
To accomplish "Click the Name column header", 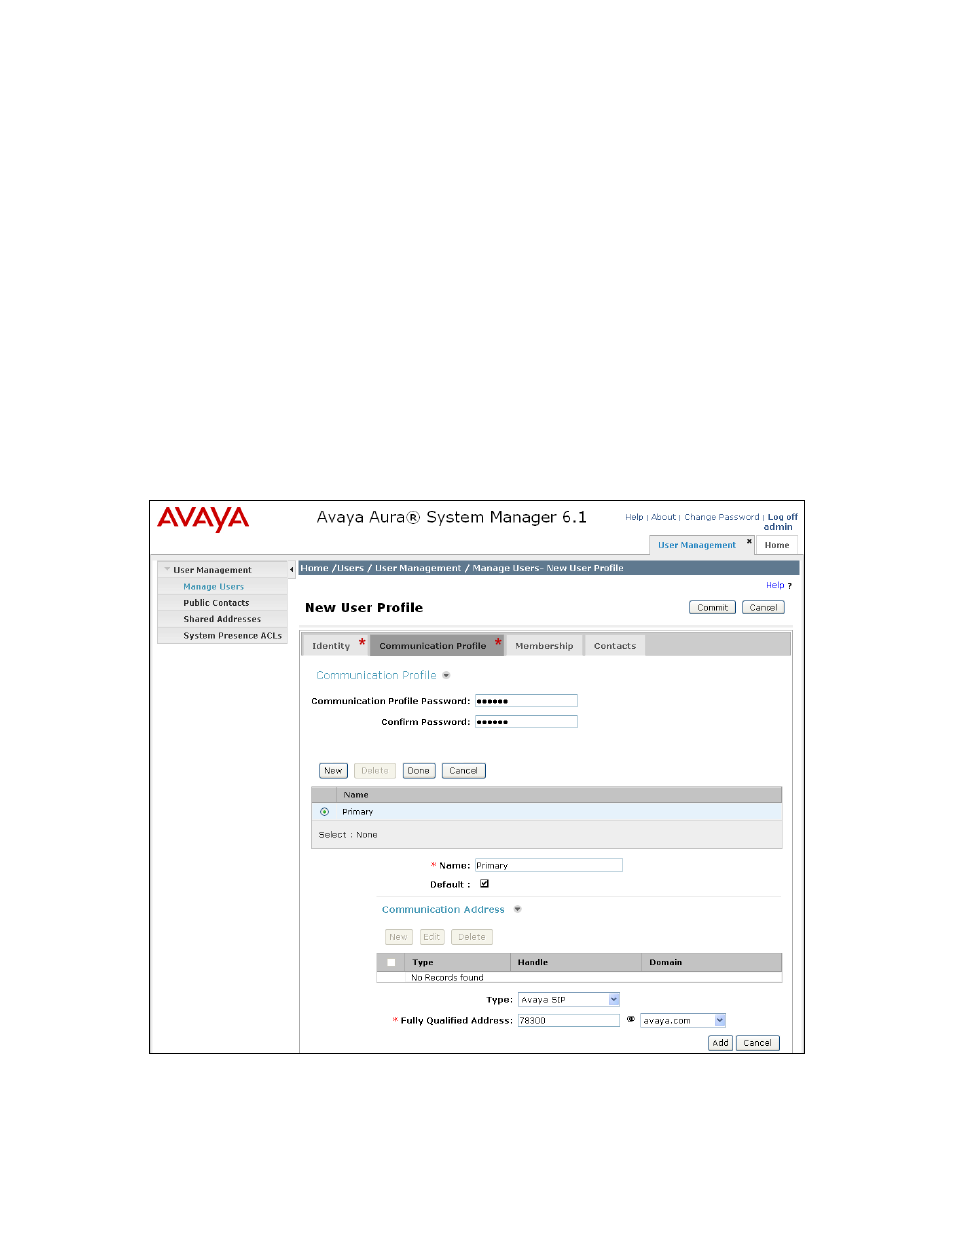I will pyautogui.click(x=356, y=795).
